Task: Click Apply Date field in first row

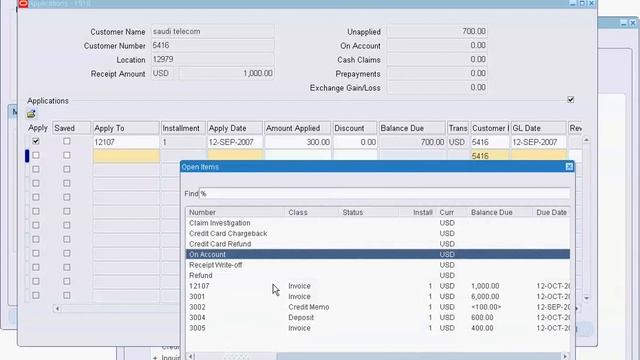Action: pyautogui.click(x=235, y=142)
